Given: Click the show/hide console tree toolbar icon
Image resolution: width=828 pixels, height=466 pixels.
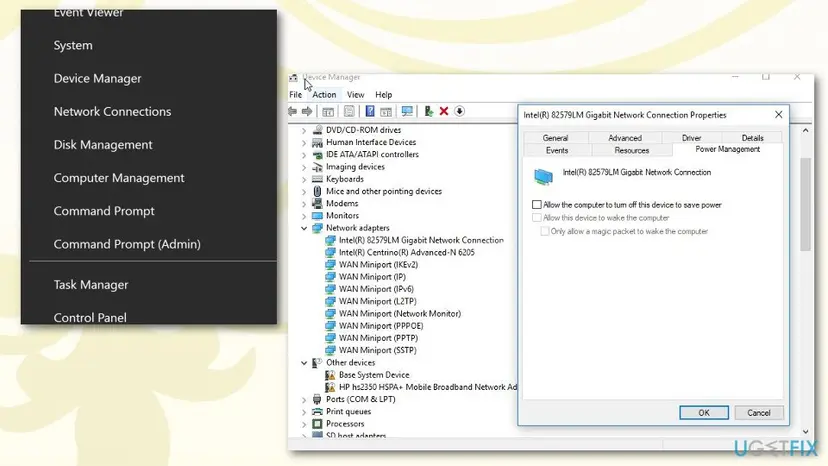Looking at the screenshot, I should tap(328, 111).
